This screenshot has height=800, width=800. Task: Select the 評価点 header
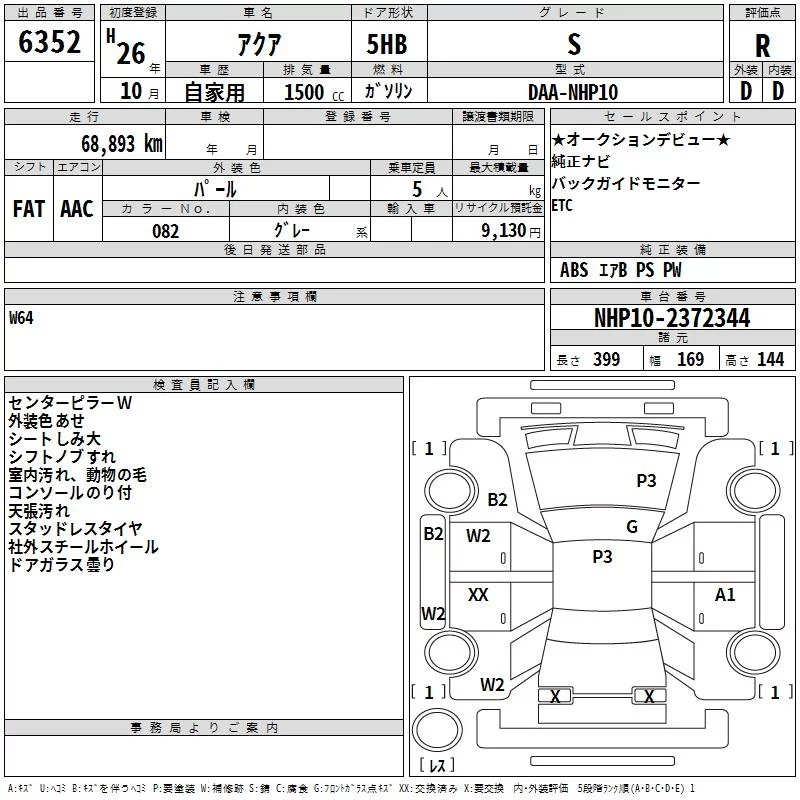[x=762, y=13]
